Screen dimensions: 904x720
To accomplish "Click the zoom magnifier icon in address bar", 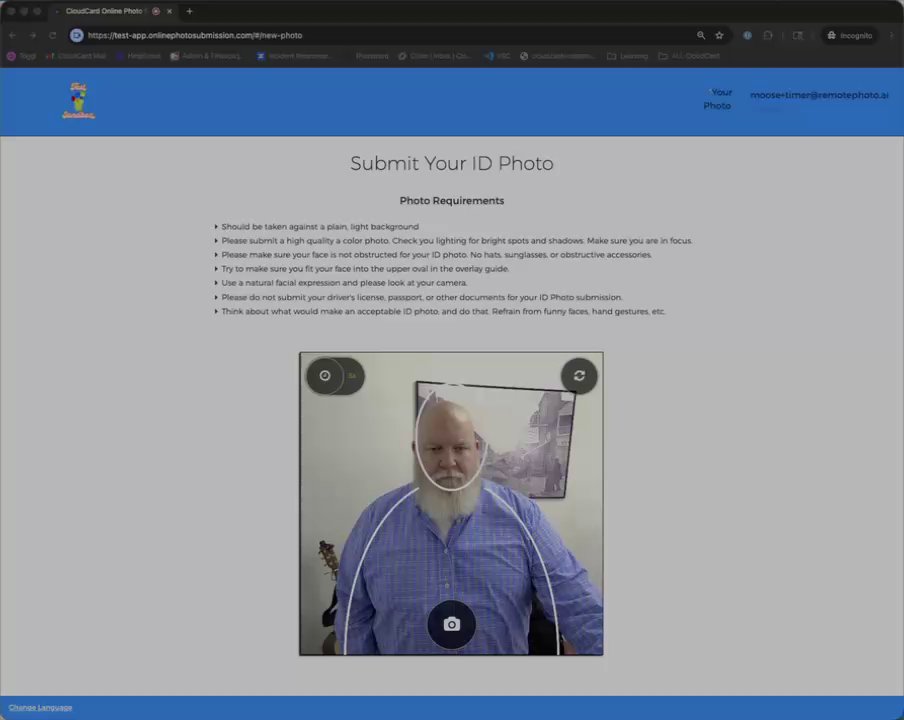I will click(x=700, y=35).
